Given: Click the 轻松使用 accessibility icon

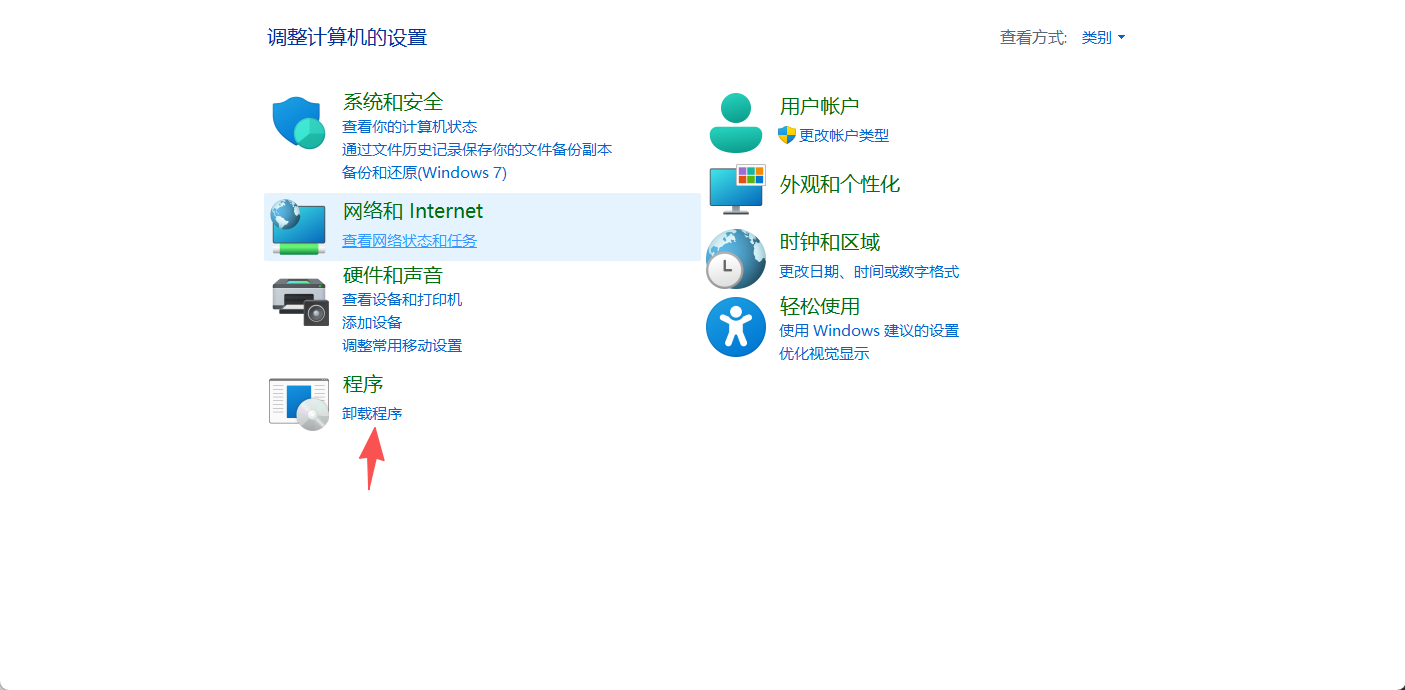Looking at the screenshot, I should point(736,327).
